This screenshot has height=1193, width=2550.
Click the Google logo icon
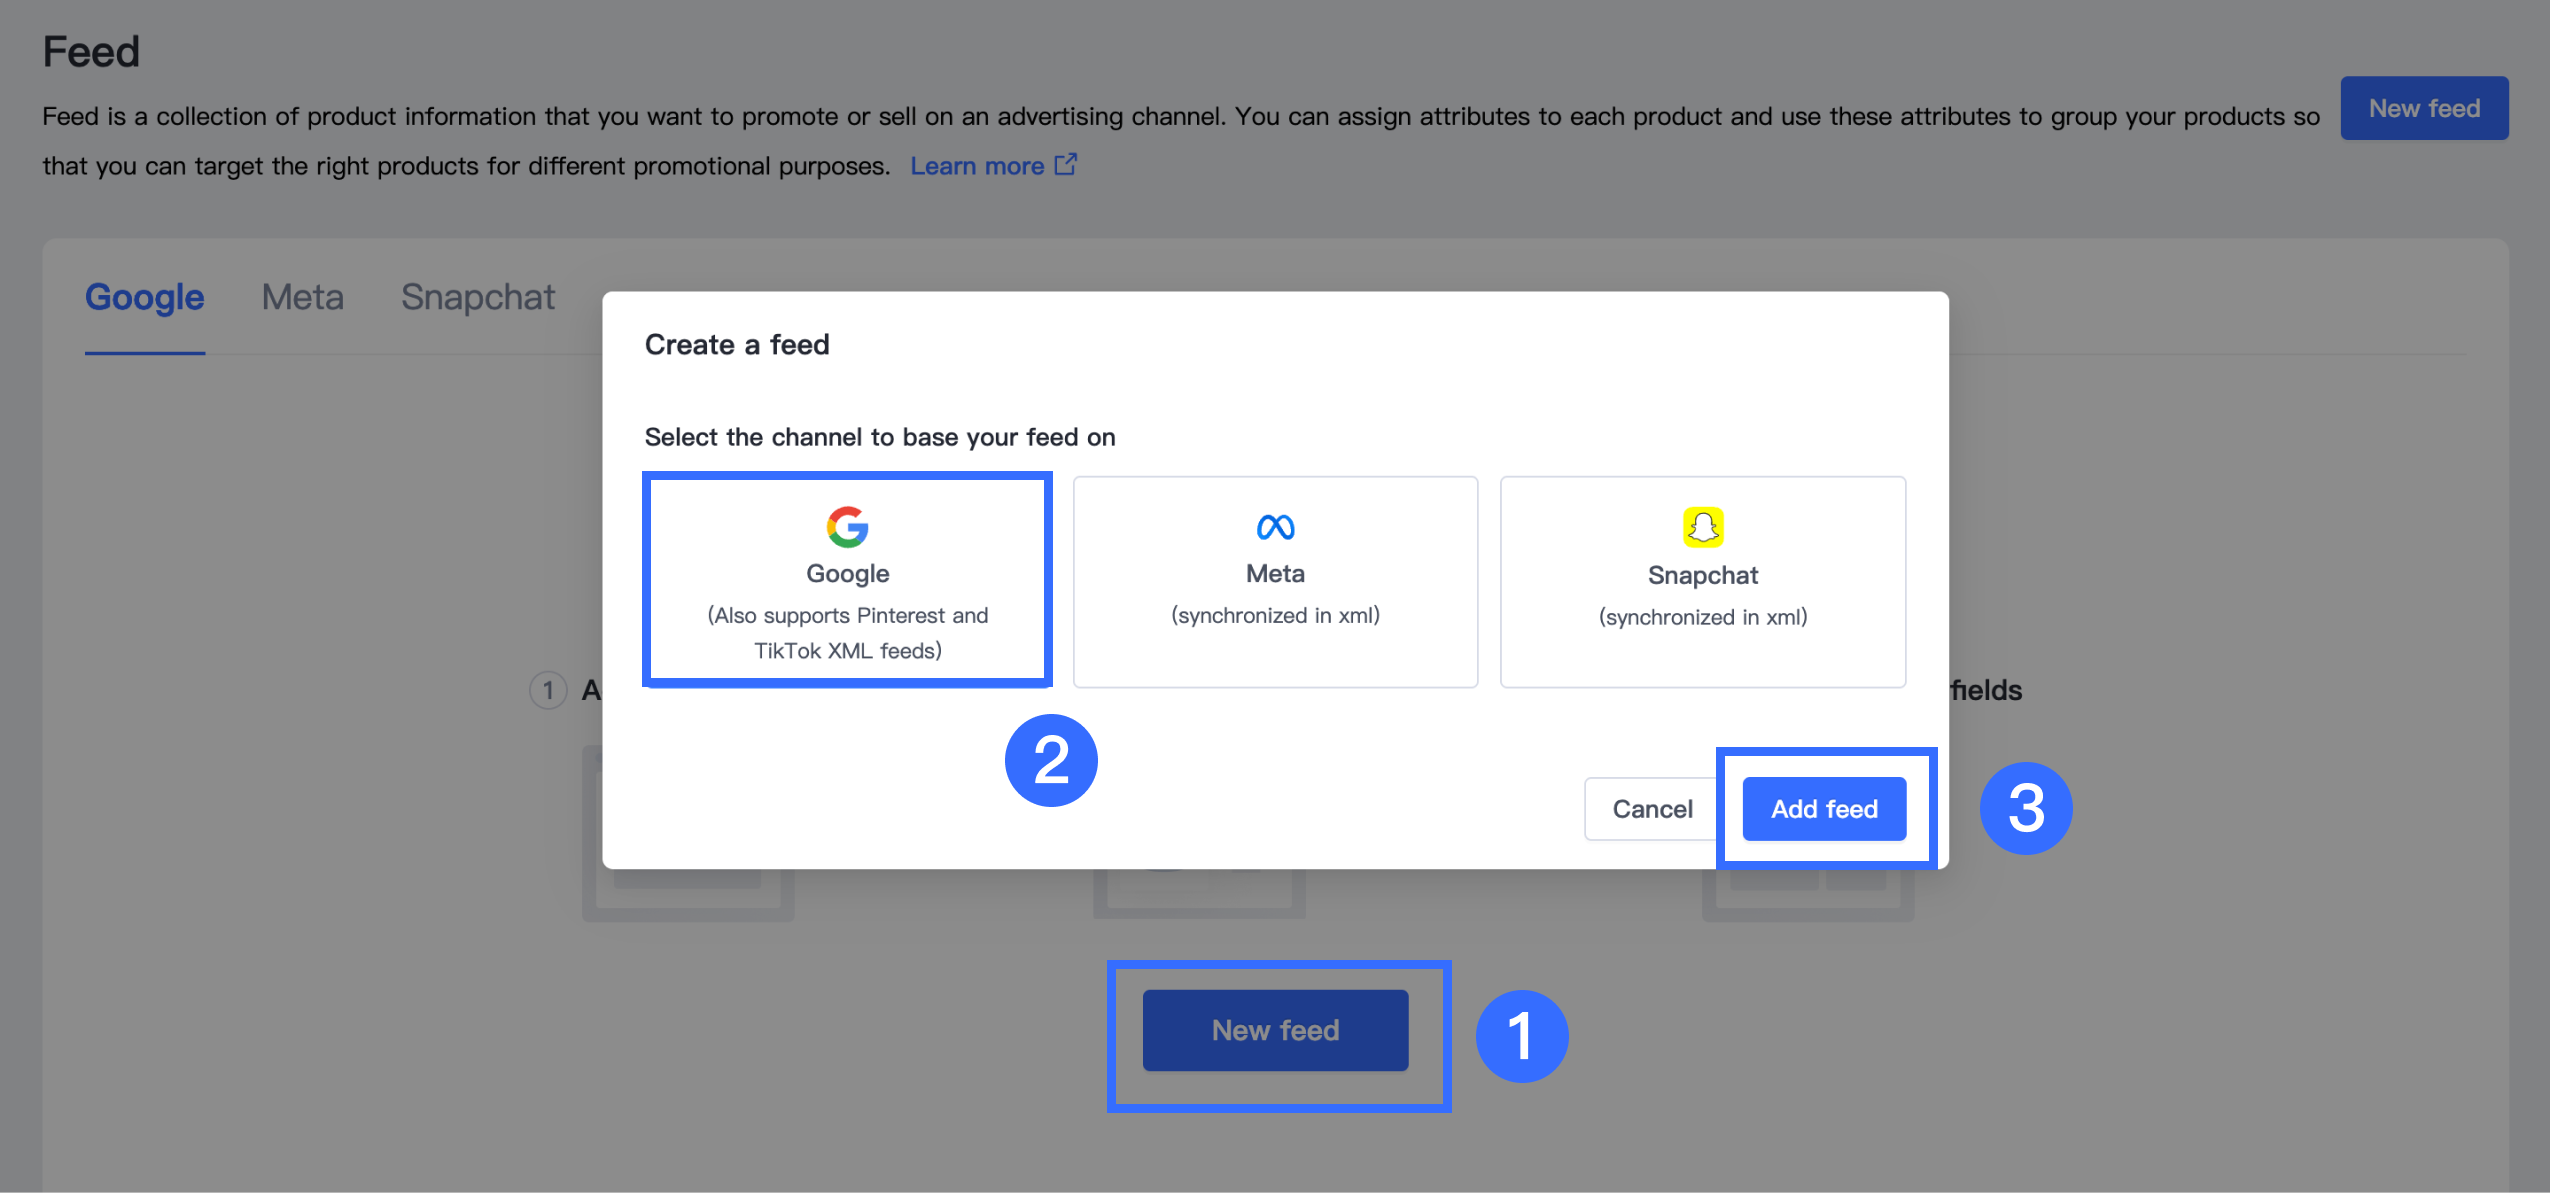(x=847, y=527)
